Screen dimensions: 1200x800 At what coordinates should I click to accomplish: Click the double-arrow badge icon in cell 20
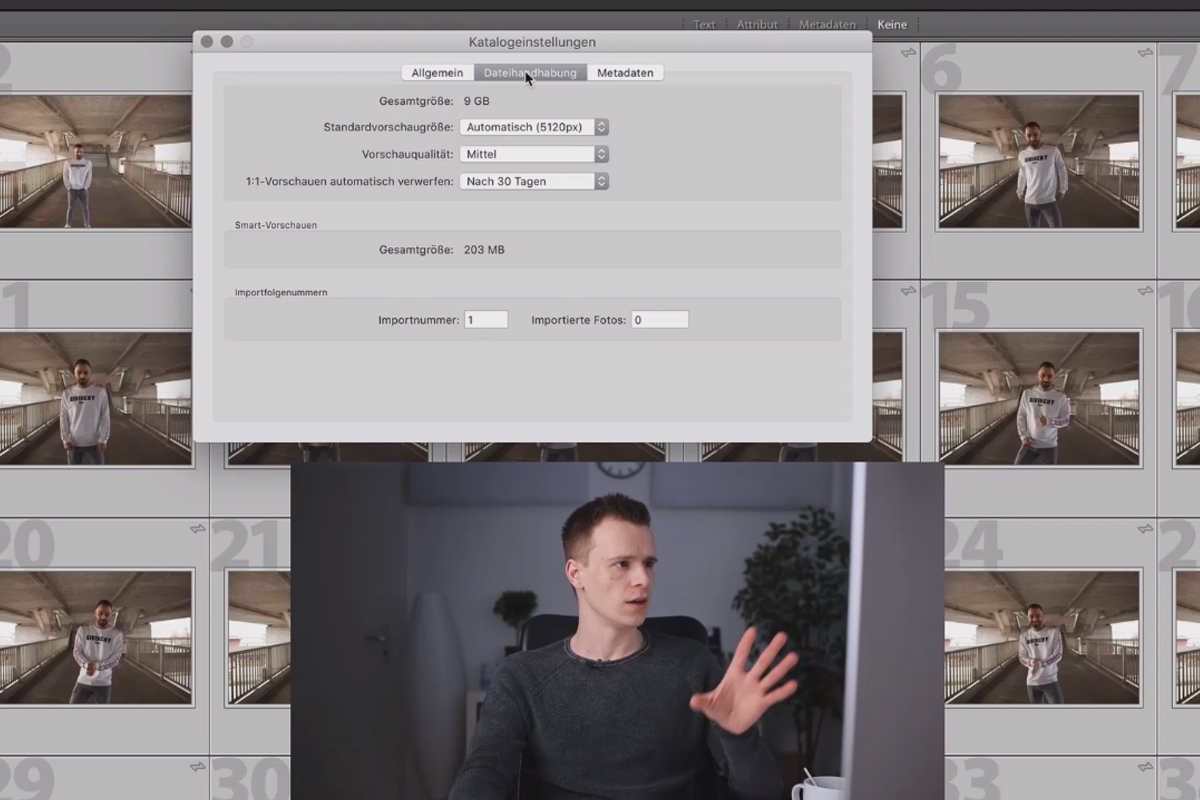coord(197,529)
